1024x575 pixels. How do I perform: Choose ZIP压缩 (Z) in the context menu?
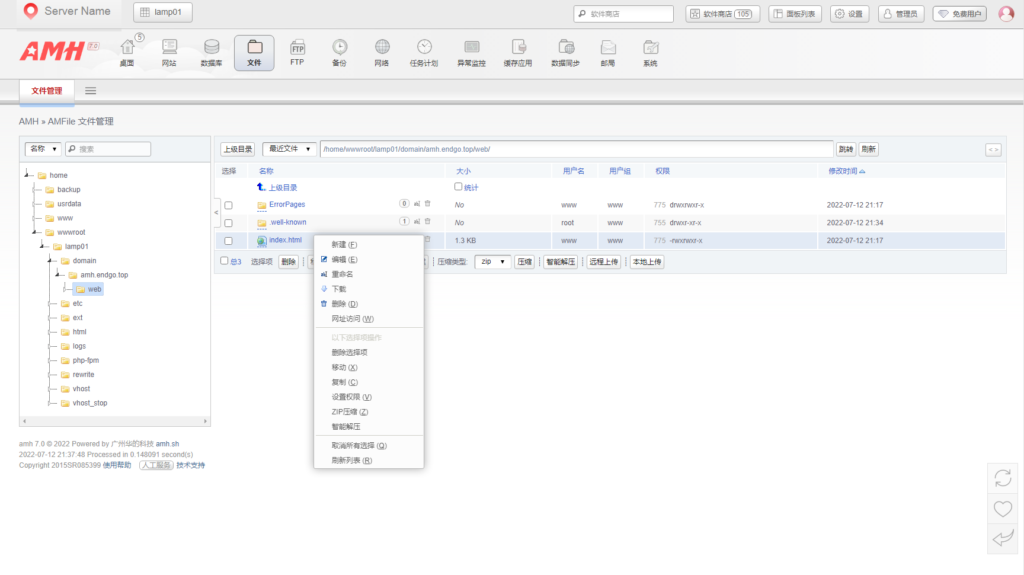368,412
